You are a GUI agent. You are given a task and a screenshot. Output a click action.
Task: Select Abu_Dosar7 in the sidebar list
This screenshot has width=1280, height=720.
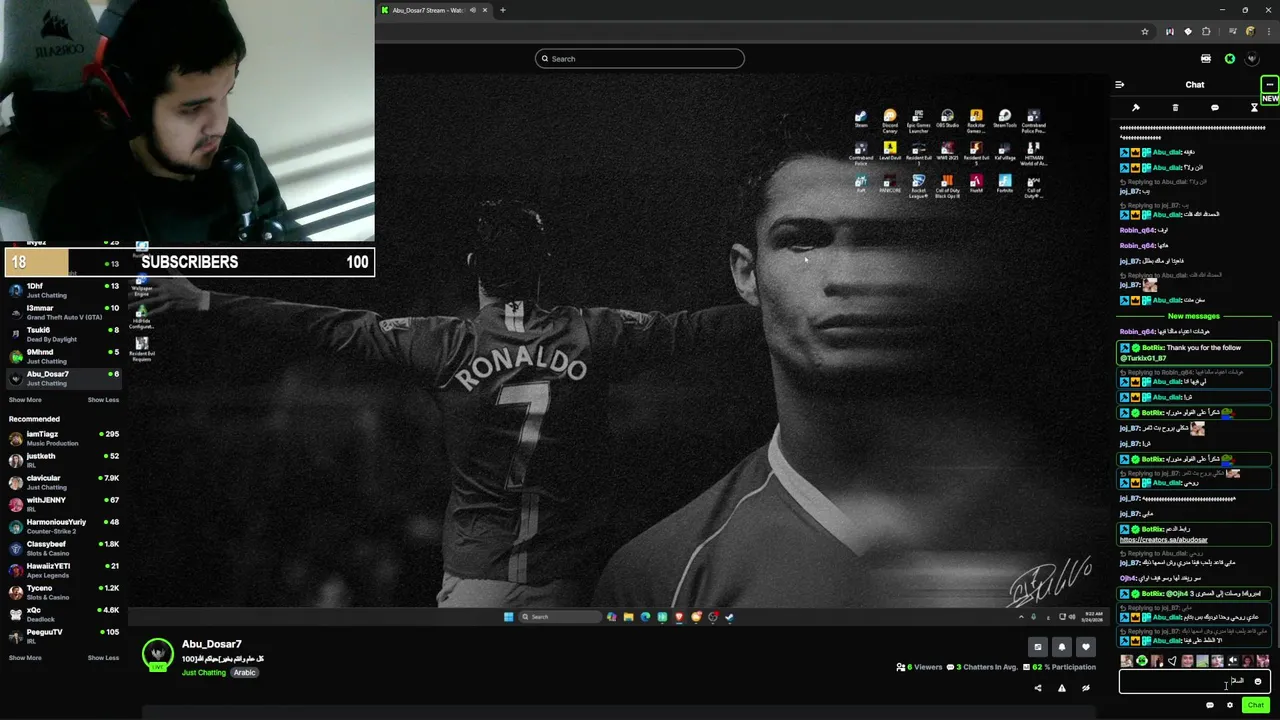(x=62, y=378)
